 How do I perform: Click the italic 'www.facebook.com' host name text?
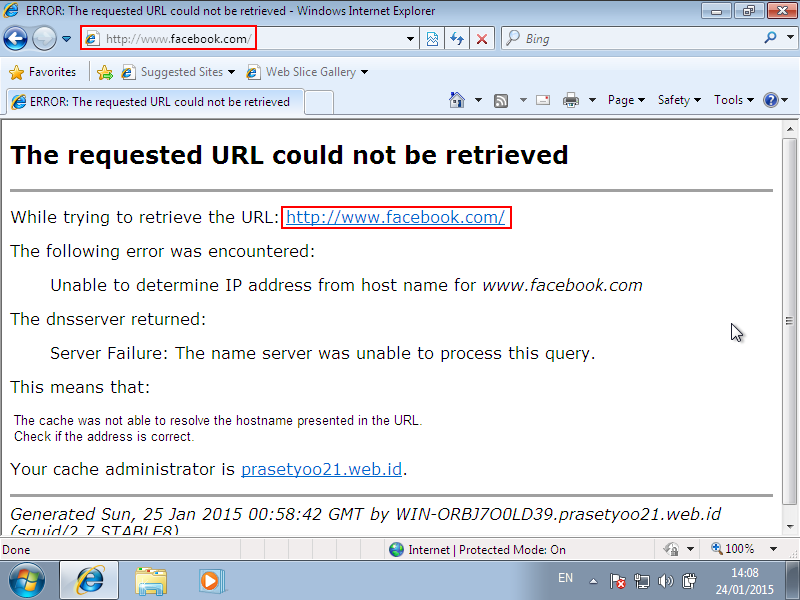(x=562, y=285)
